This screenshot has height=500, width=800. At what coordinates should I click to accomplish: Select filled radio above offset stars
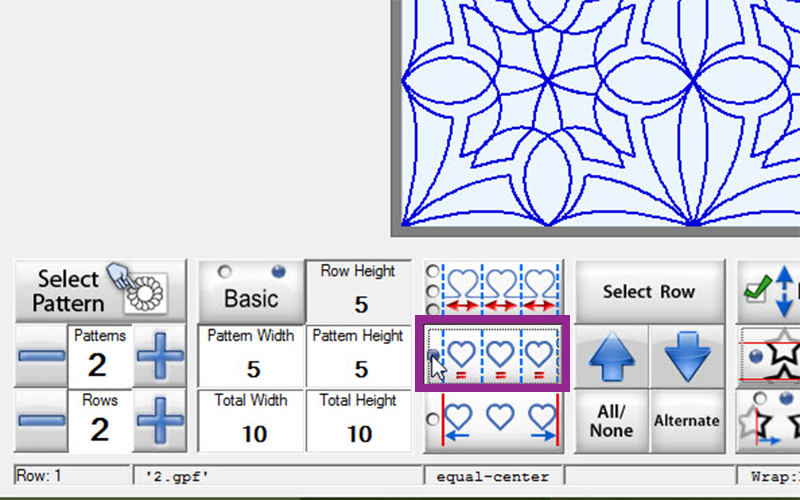(x=786, y=398)
